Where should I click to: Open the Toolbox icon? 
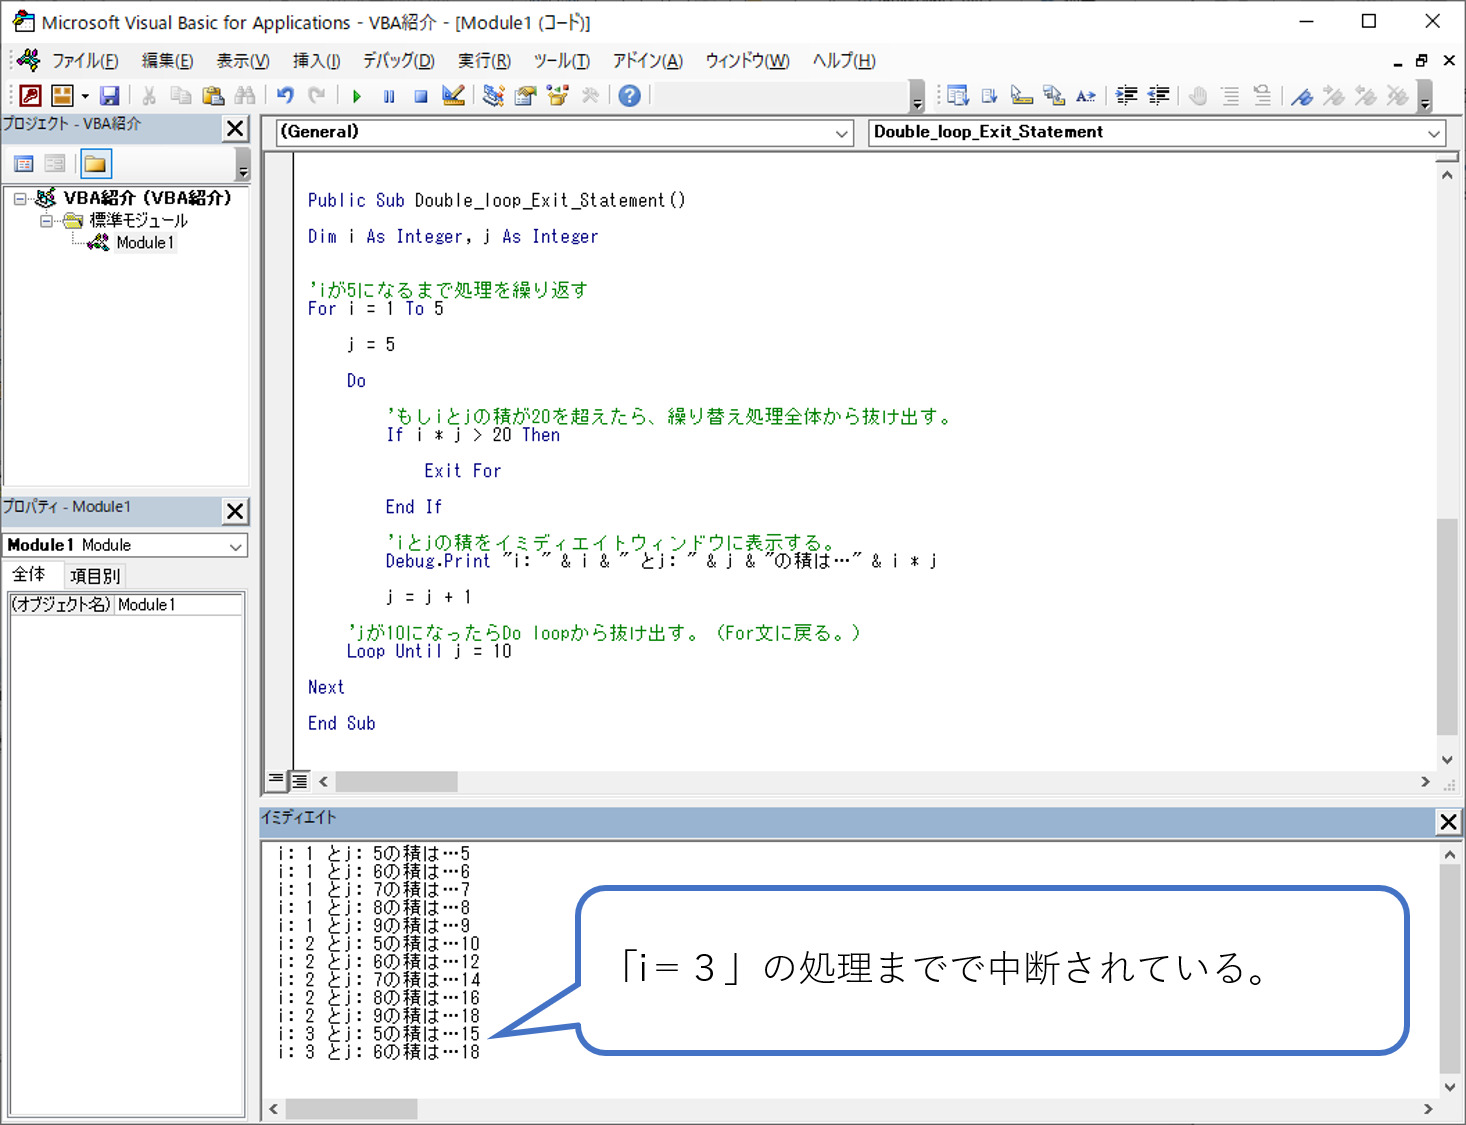click(x=591, y=95)
